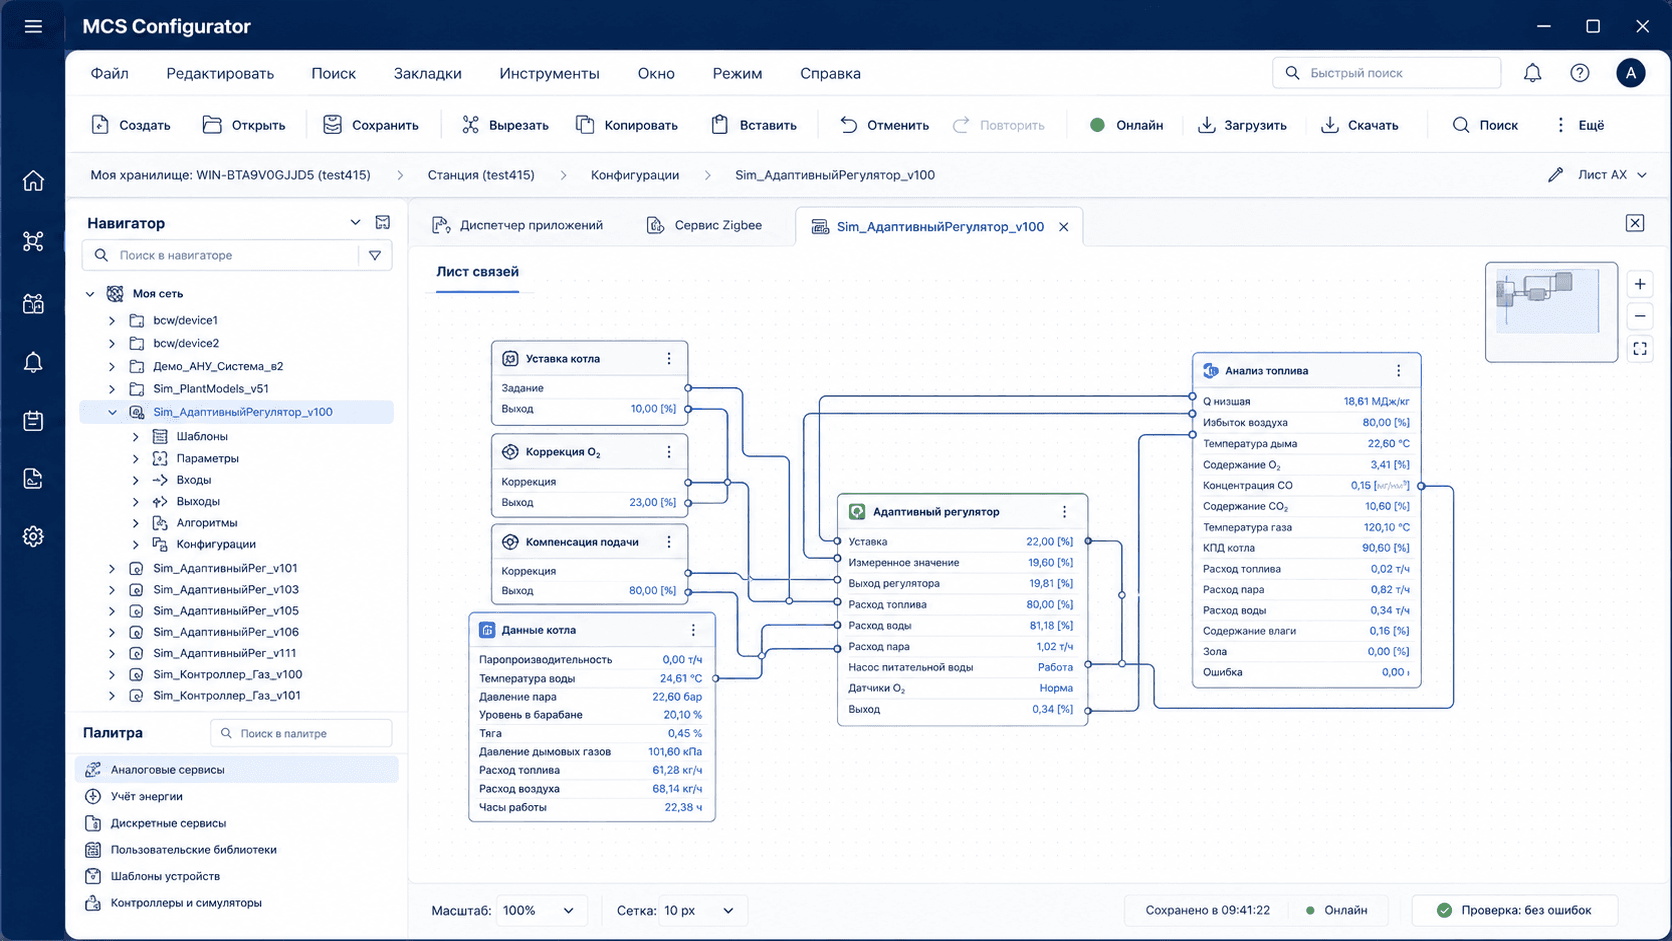This screenshot has height=941, width=1672.
Task: Switch to Диспетчер приложений tab
Action: tap(518, 225)
